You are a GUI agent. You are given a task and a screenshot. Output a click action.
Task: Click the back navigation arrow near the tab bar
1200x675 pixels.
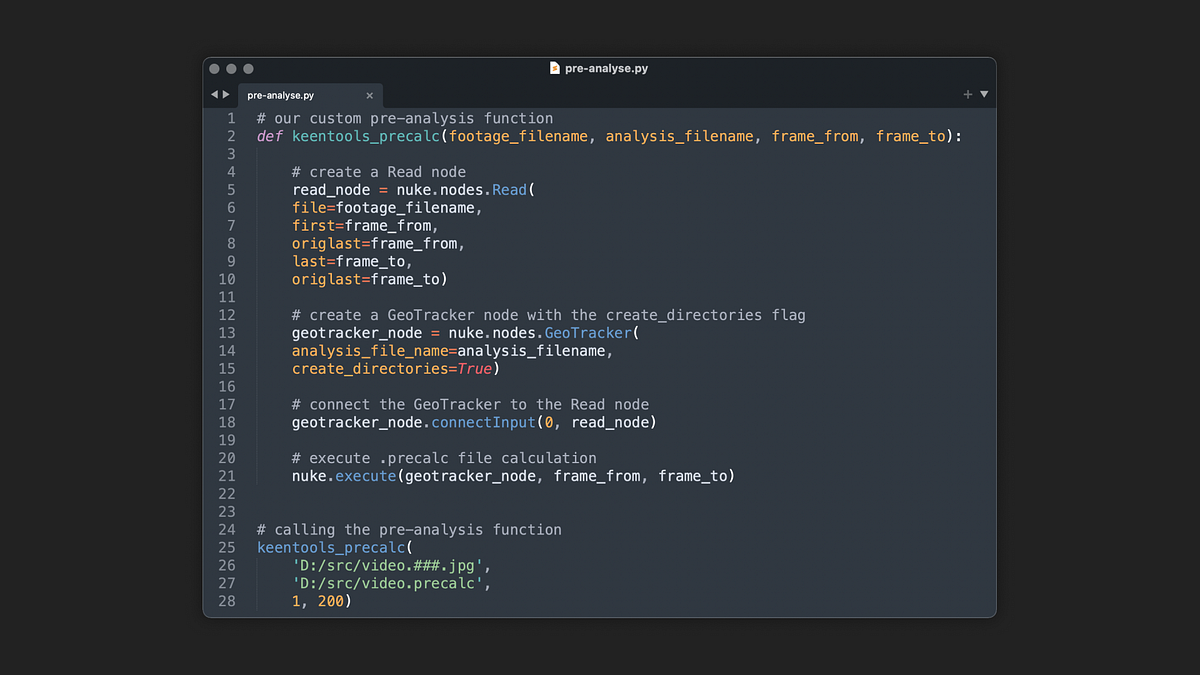pos(213,94)
